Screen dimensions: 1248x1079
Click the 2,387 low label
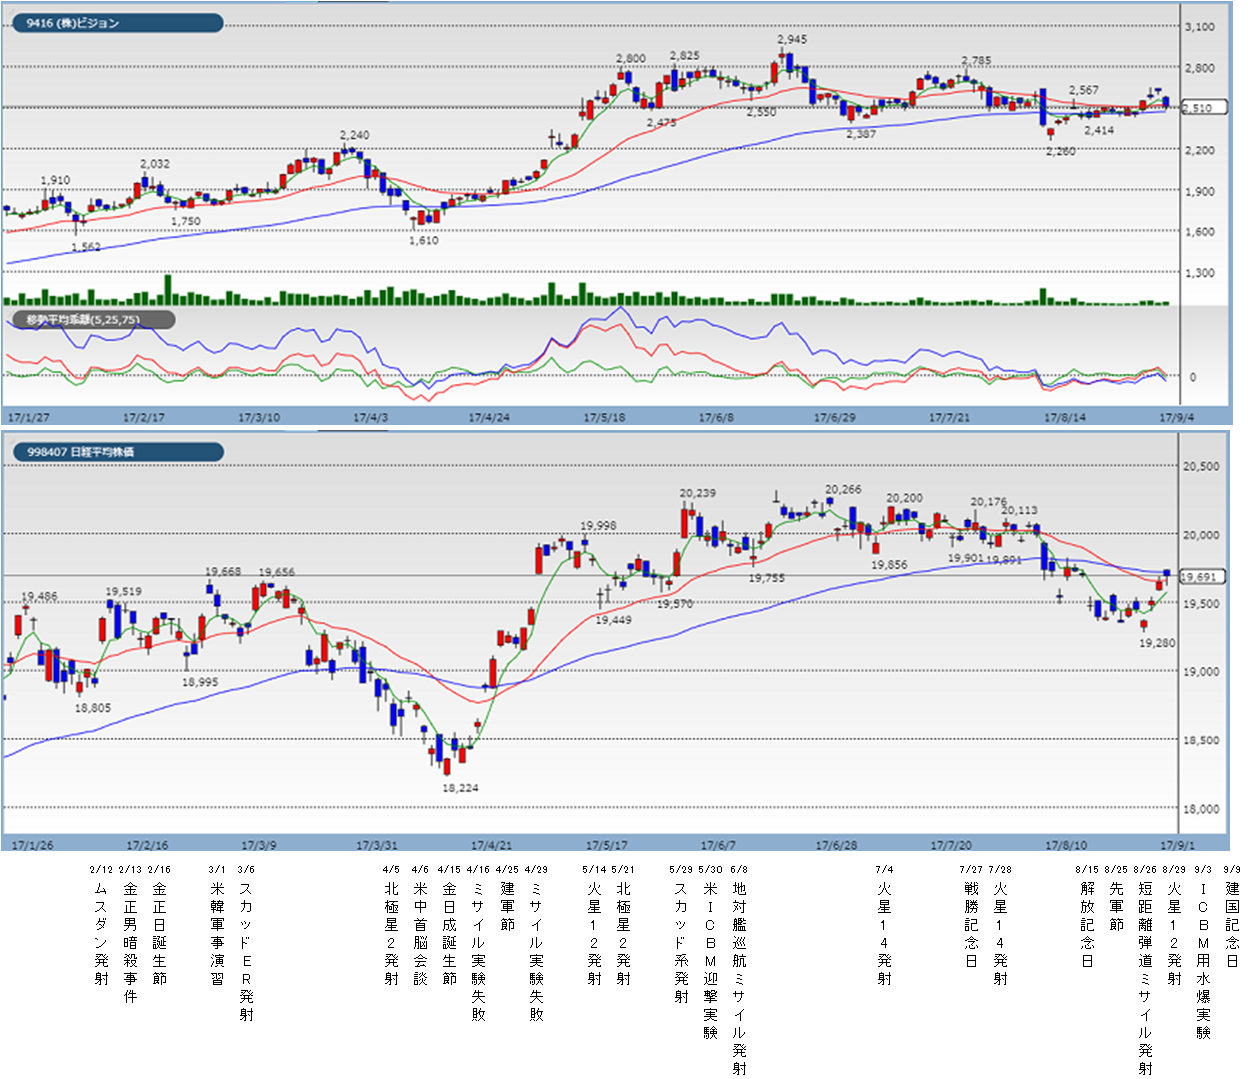tap(861, 134)
